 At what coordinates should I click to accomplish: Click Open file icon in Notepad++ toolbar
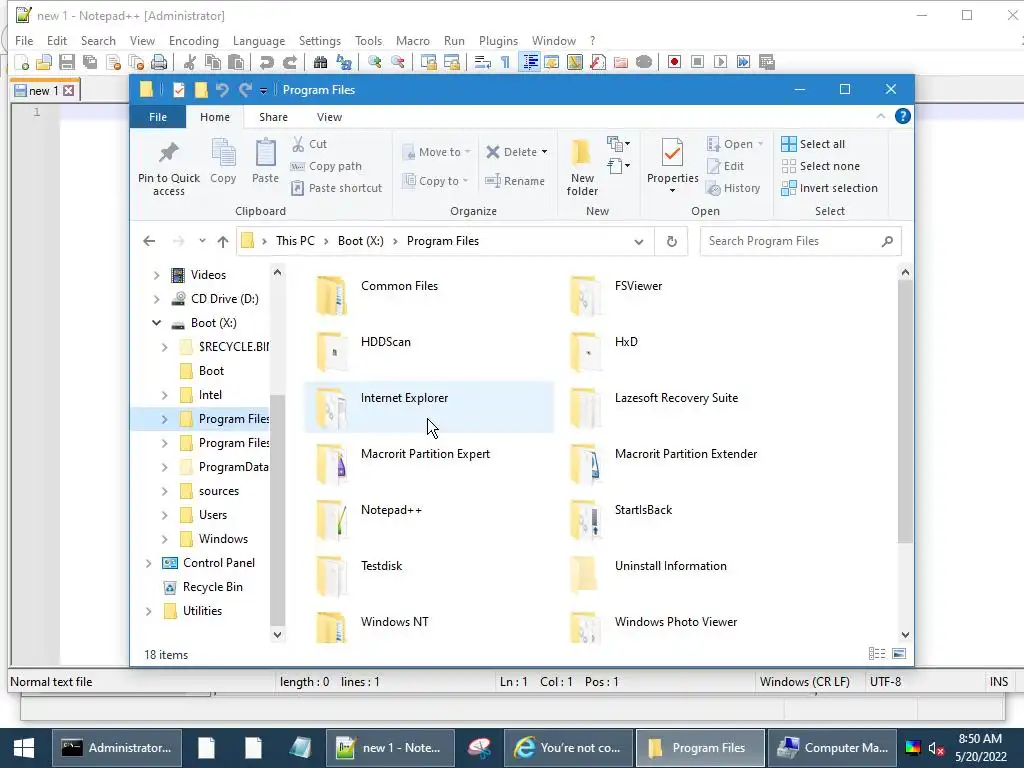tap(44, 62)
